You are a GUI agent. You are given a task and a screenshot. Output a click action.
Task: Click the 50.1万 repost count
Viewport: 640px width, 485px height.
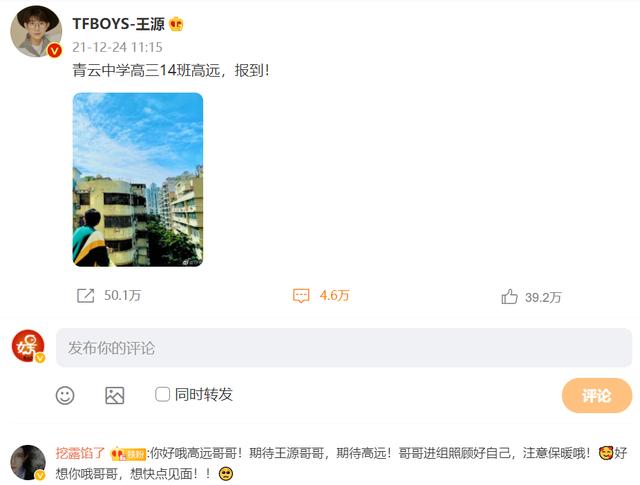(x=122, y=295)
